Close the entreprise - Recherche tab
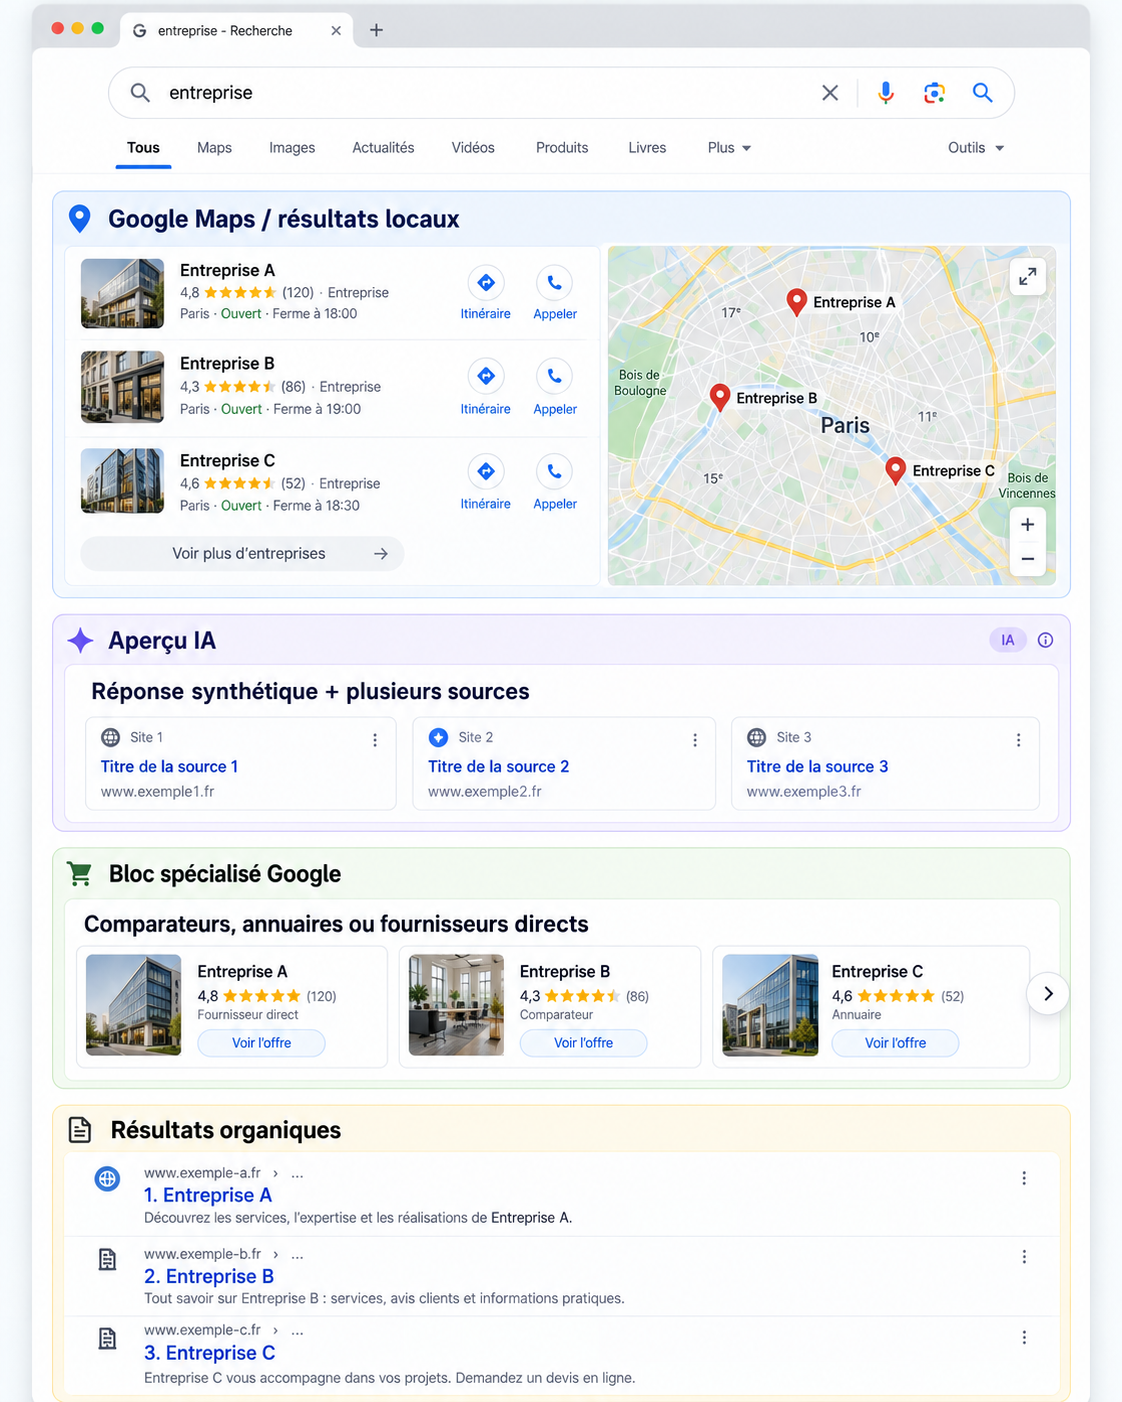This screenshot has height=1402, width=1122. coord(336,30)
